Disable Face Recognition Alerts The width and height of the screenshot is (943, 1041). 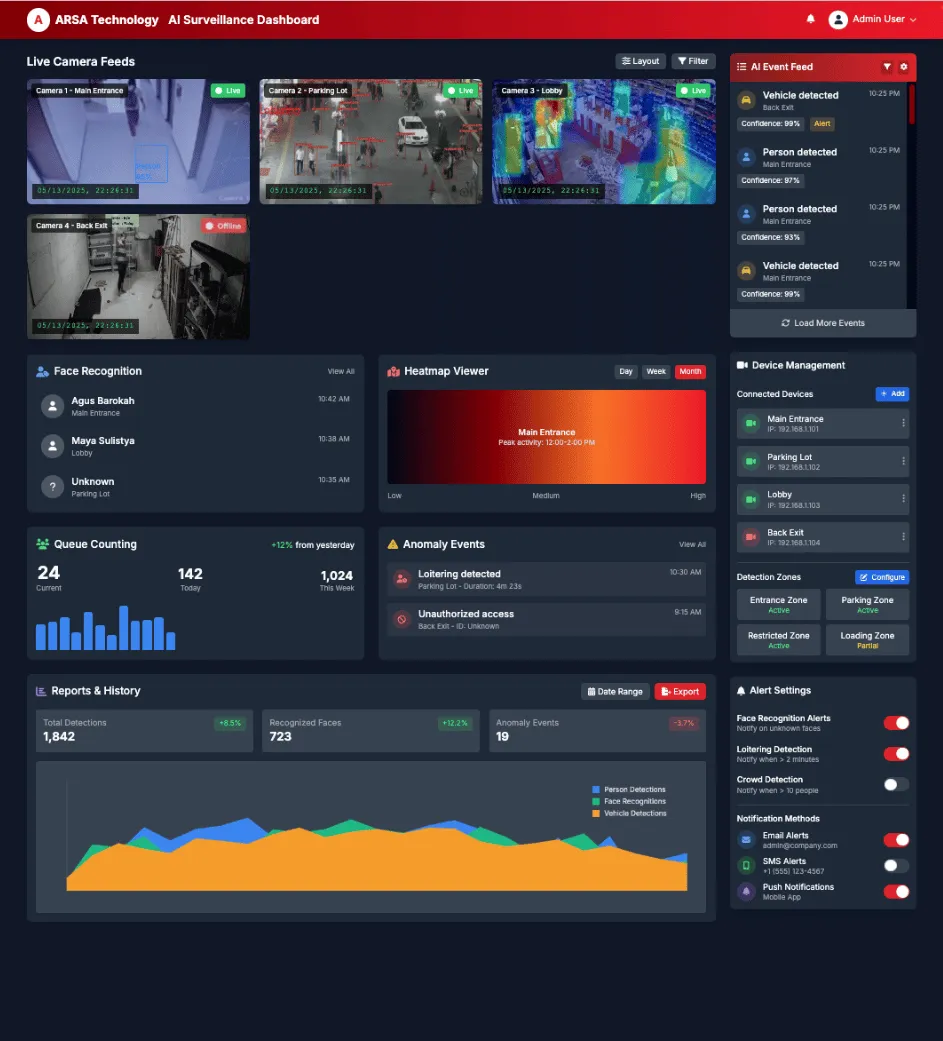coord(896,723)
